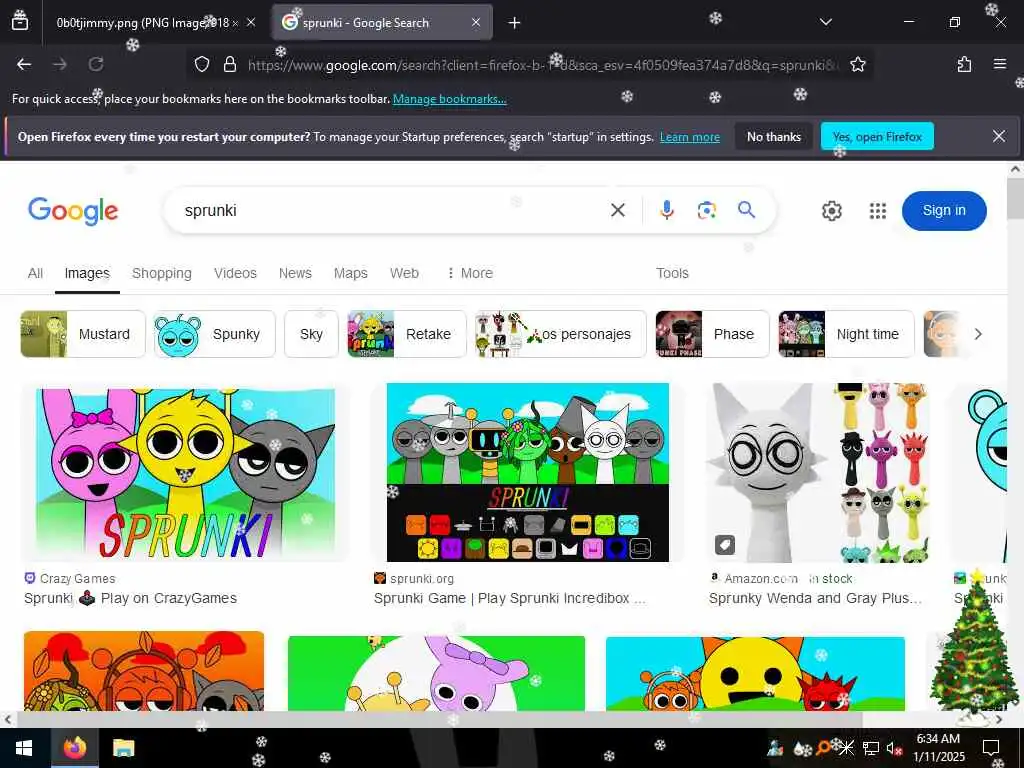The height and width of the screenshot is (768, 1024).
Task: Go back using the browser back arrow
Action: coord(24,64)
